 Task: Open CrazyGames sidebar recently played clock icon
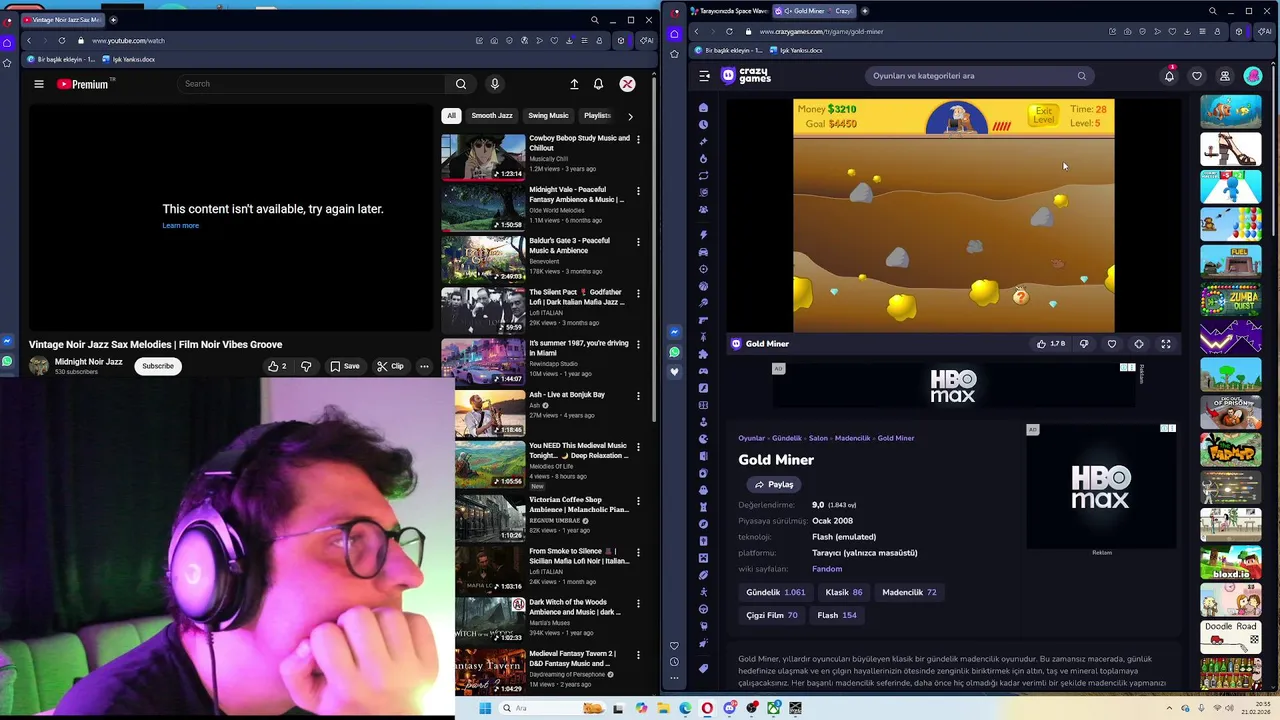(x=704, y=124)
